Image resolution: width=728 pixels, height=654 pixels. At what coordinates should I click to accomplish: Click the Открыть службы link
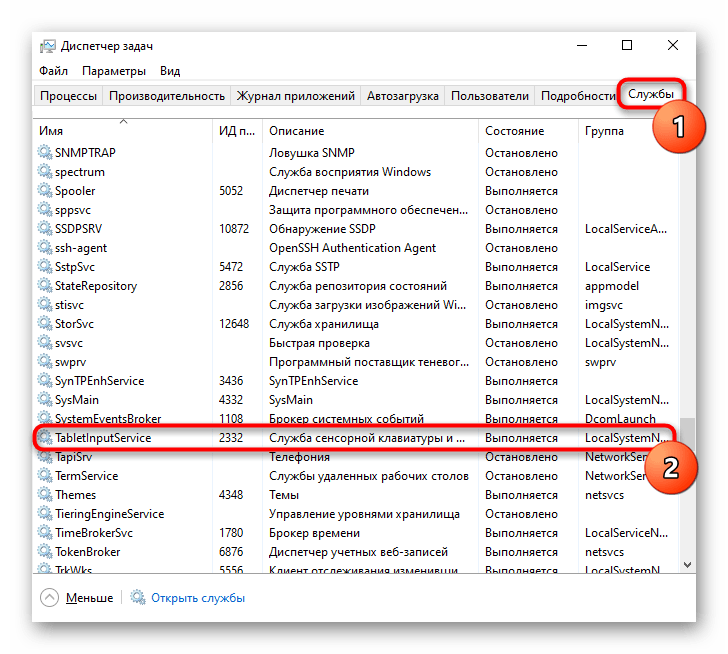click(198, 598)
